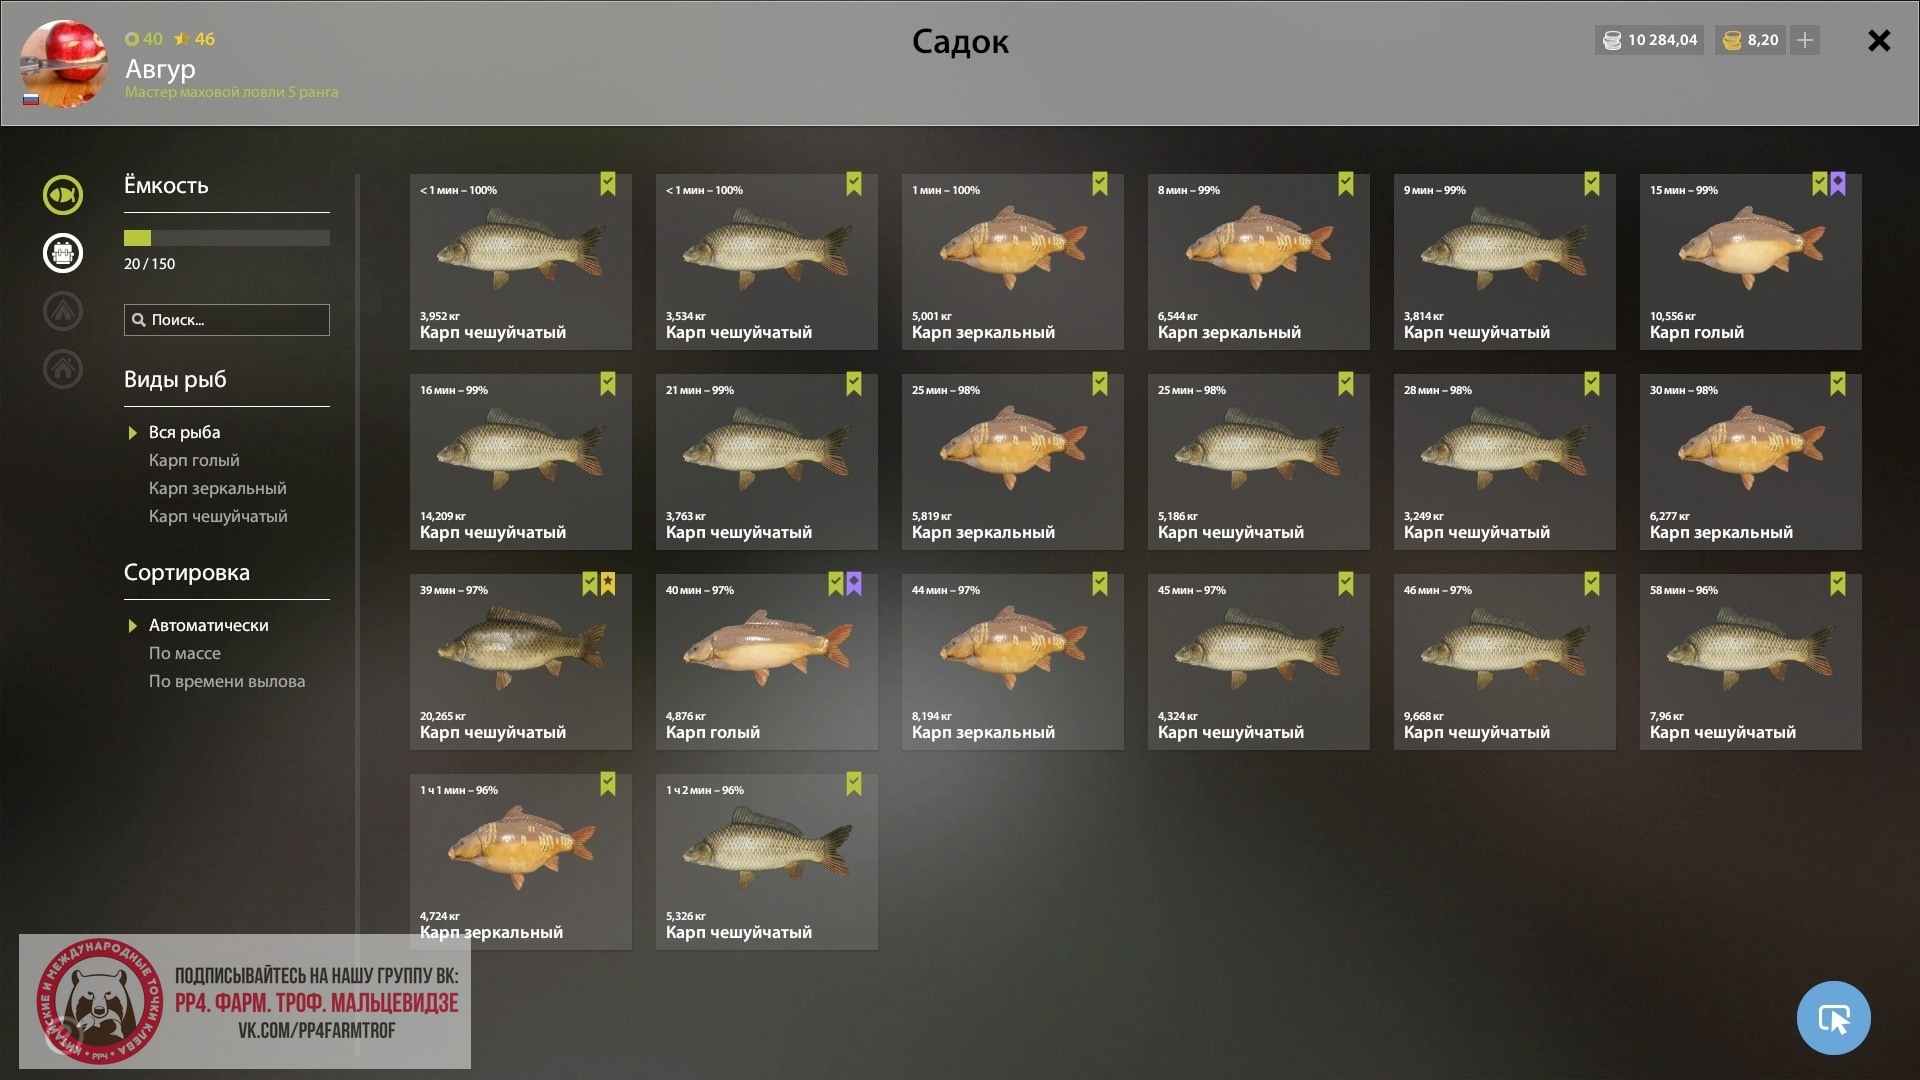The width and height of the screenshot is (1920, 1080).
Task: Select Вся рыба filter arrow
Action: tap(132, 433)
